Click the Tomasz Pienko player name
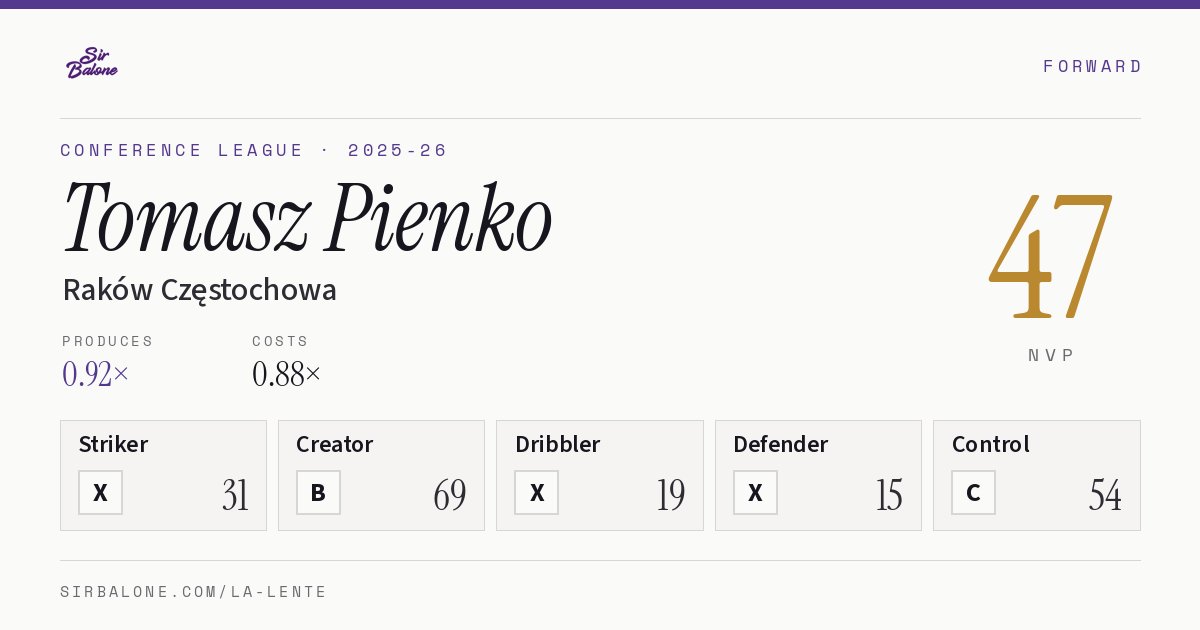The height and width of the screenshot is (630, 1200). (x=307, y=218)
